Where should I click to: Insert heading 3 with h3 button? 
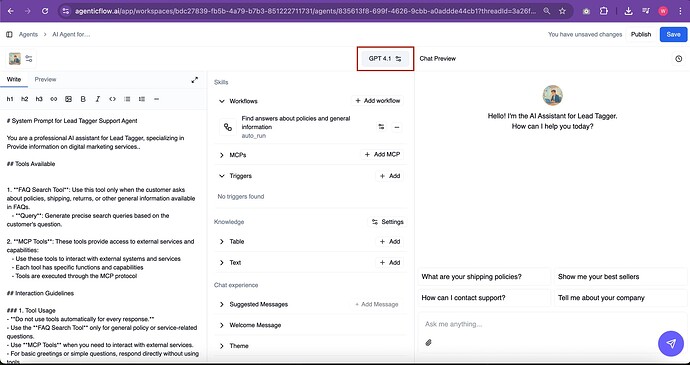coord(39,99)
